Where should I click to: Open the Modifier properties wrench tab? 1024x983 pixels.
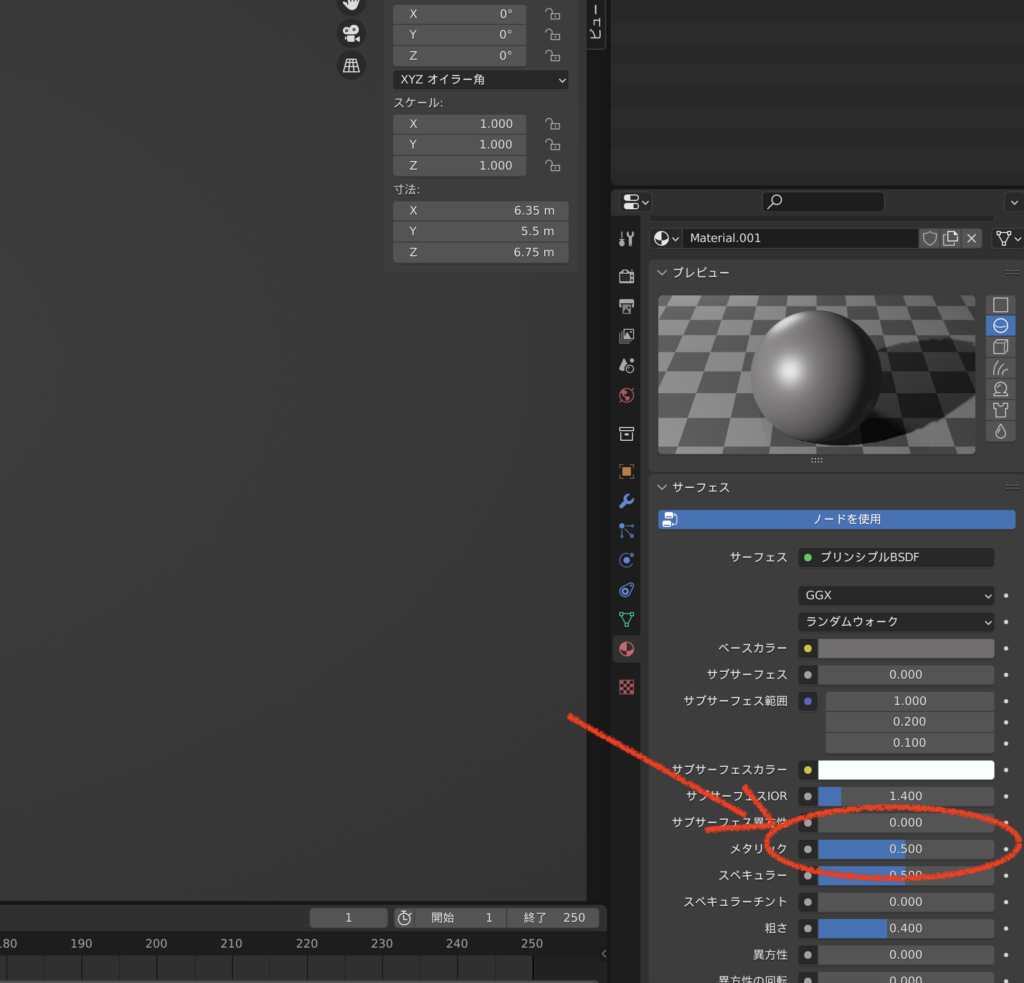tap(627, 501)
